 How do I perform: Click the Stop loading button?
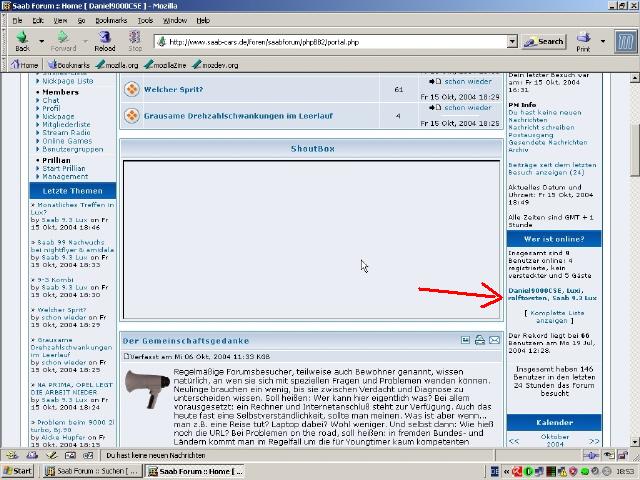point(135,41)
